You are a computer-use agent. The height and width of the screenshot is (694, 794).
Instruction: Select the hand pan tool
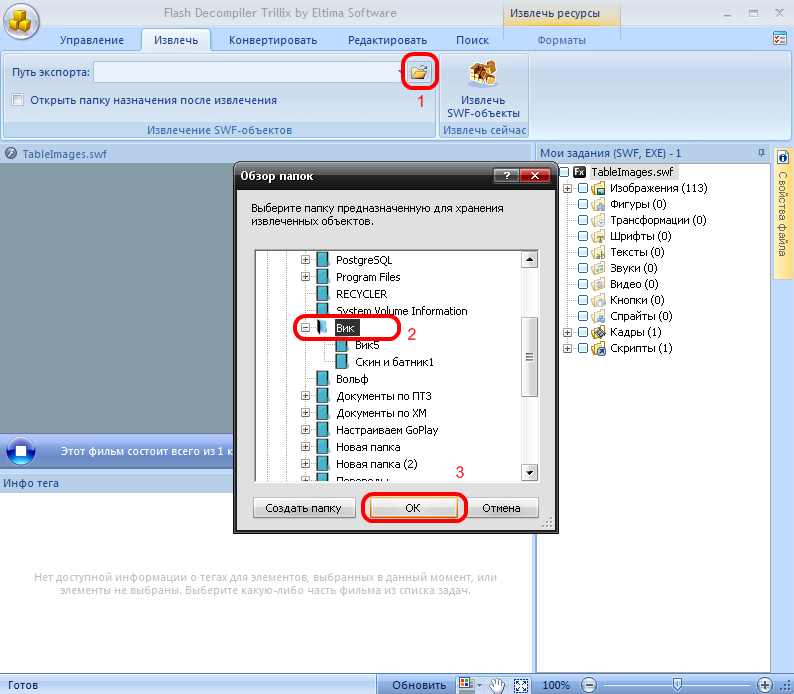[x=497, y=685]
